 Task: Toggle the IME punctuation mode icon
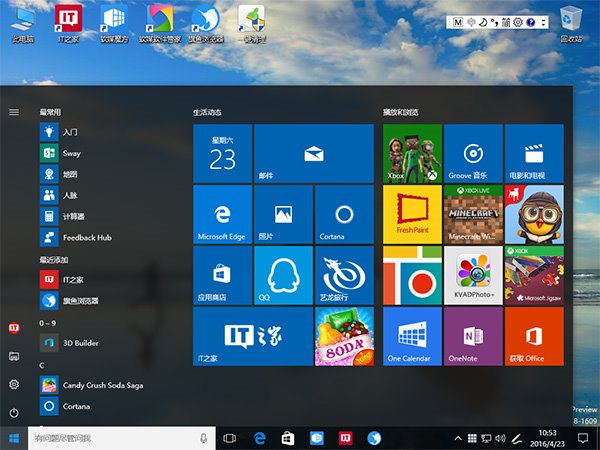tap(494, 21)
